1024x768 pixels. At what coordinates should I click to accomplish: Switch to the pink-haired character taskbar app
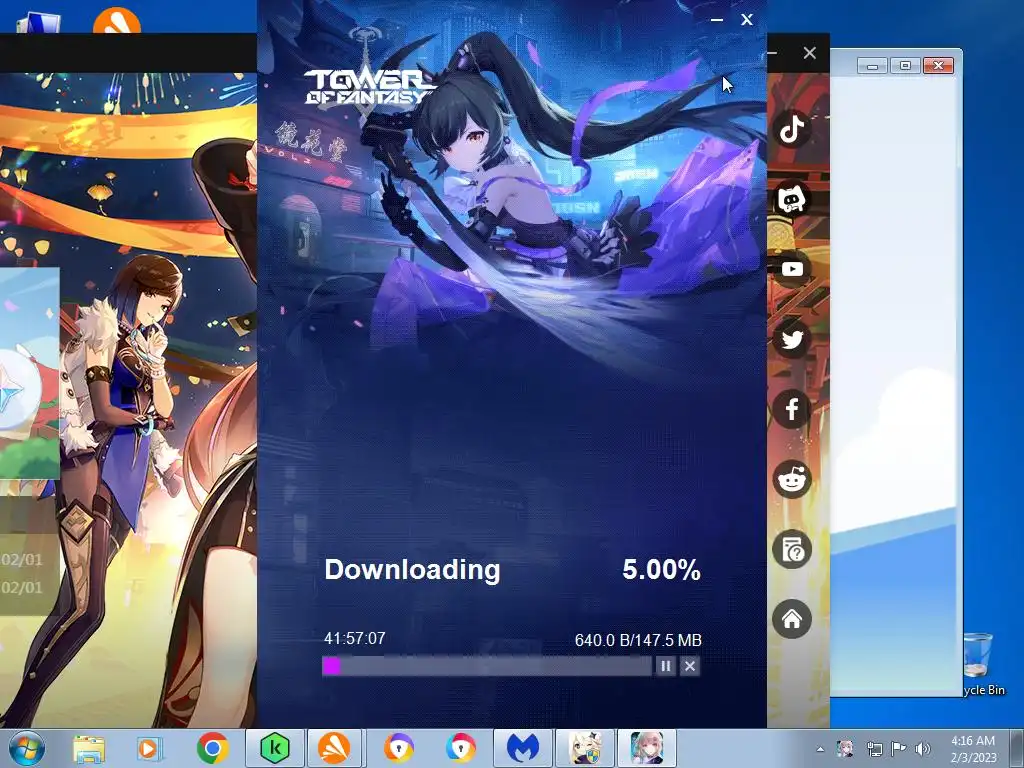647,749
